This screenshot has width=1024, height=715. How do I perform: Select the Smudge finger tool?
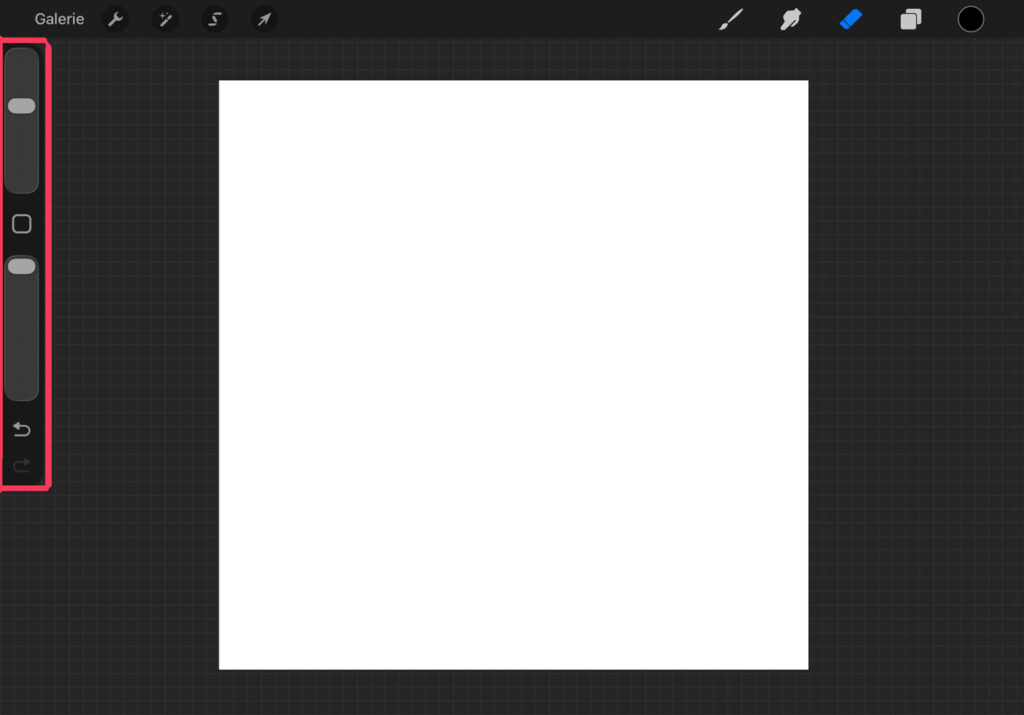coord(790,19)
